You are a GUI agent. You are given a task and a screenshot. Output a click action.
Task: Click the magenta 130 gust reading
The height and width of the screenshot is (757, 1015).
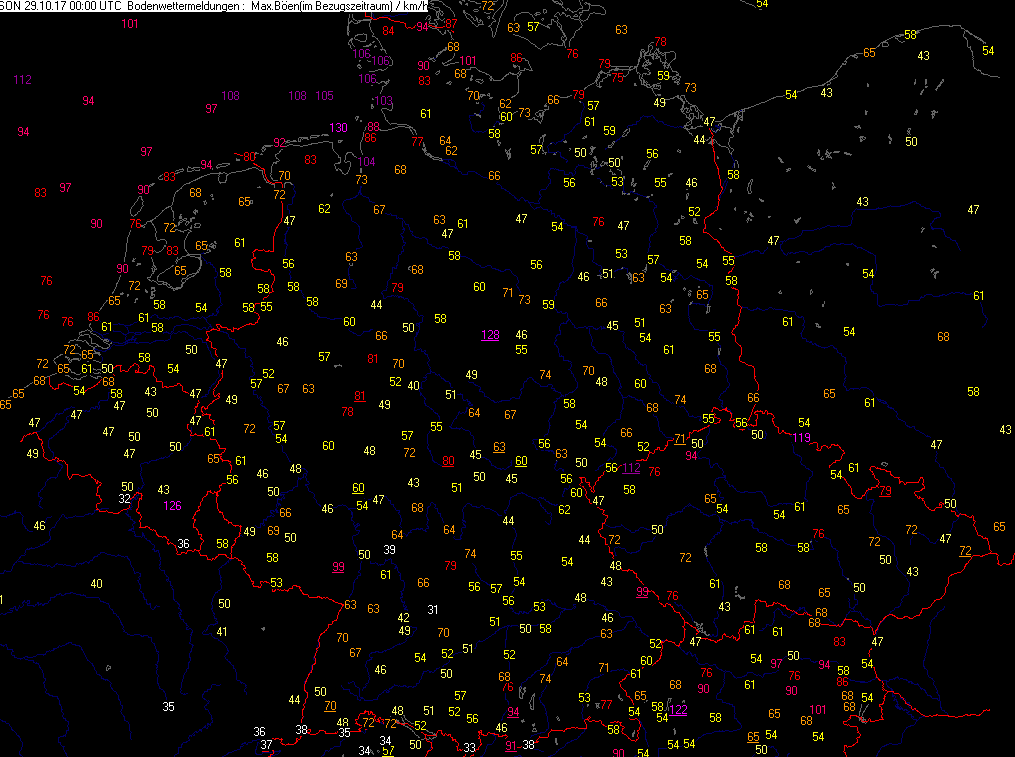[338, 128]
